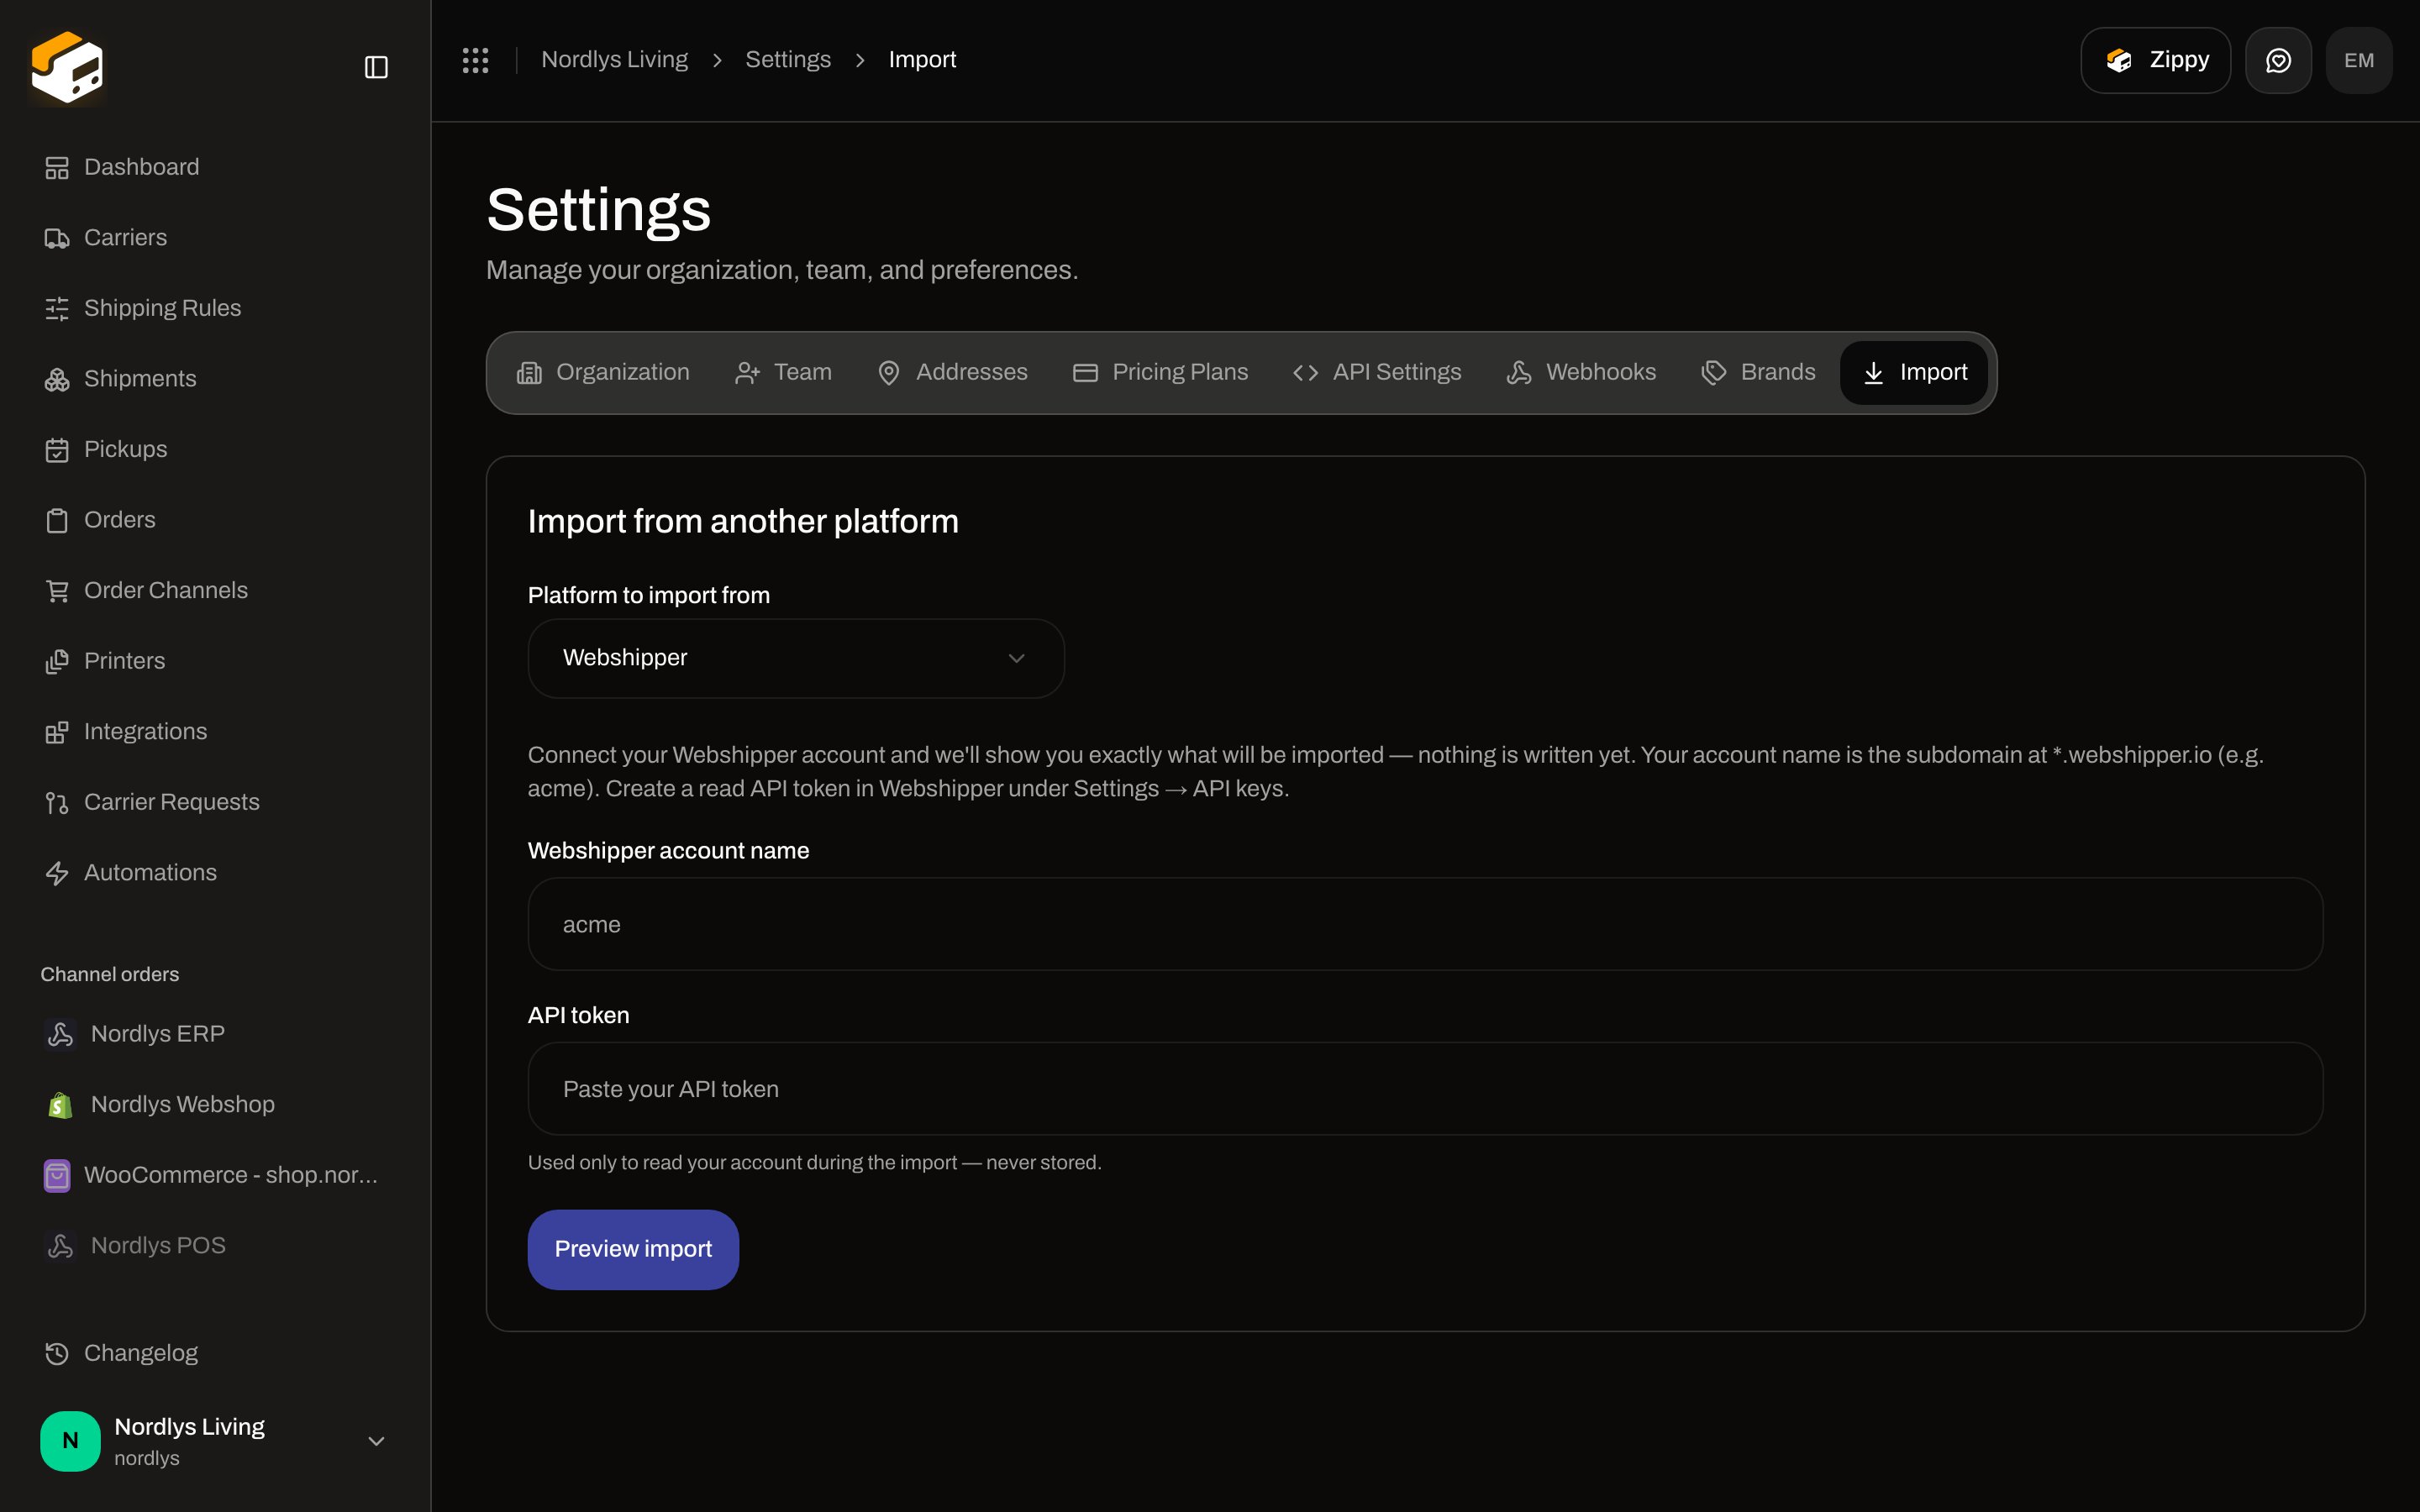Open WooCommerce - shop.nor... channel orders
This screenshot has height=1512, width=2420.
coord(215,1175)
